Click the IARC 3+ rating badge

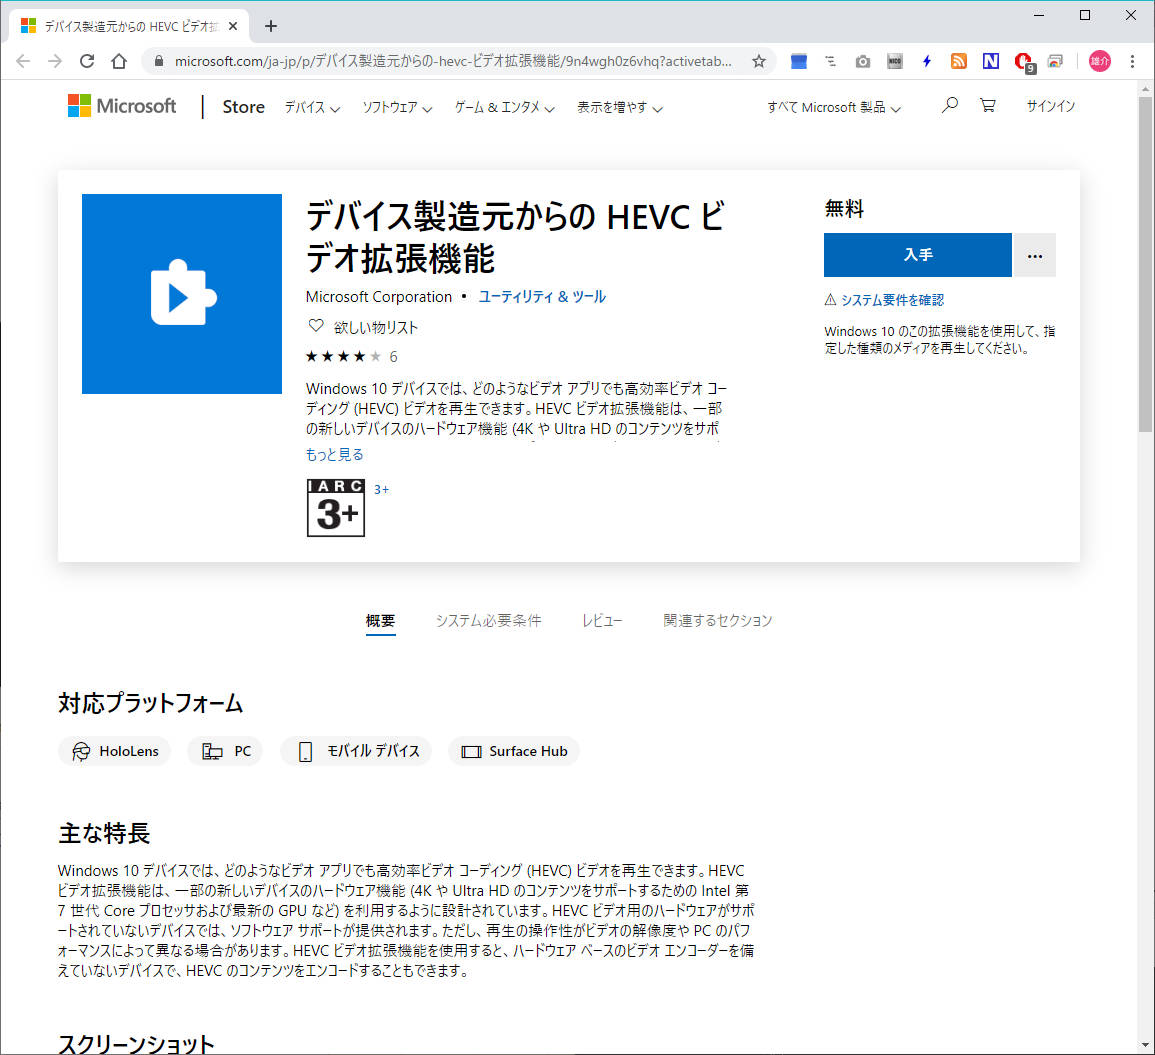click(336, 508)
